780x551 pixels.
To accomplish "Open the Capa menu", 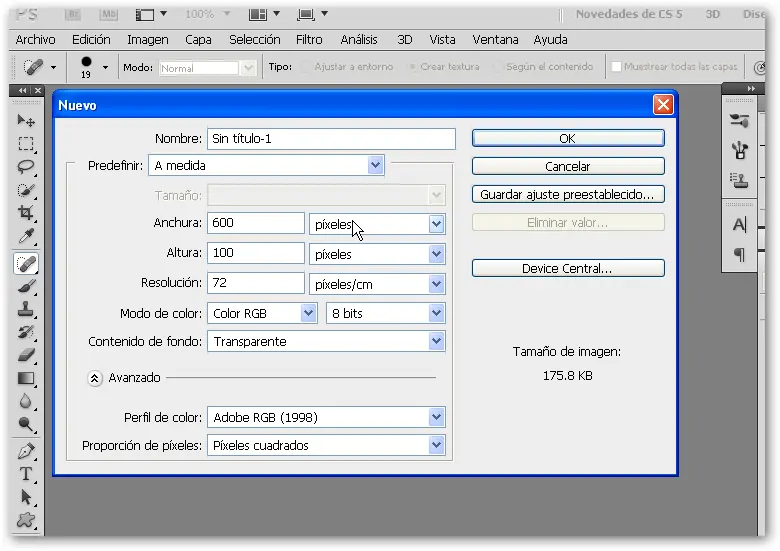I will 198,39.
